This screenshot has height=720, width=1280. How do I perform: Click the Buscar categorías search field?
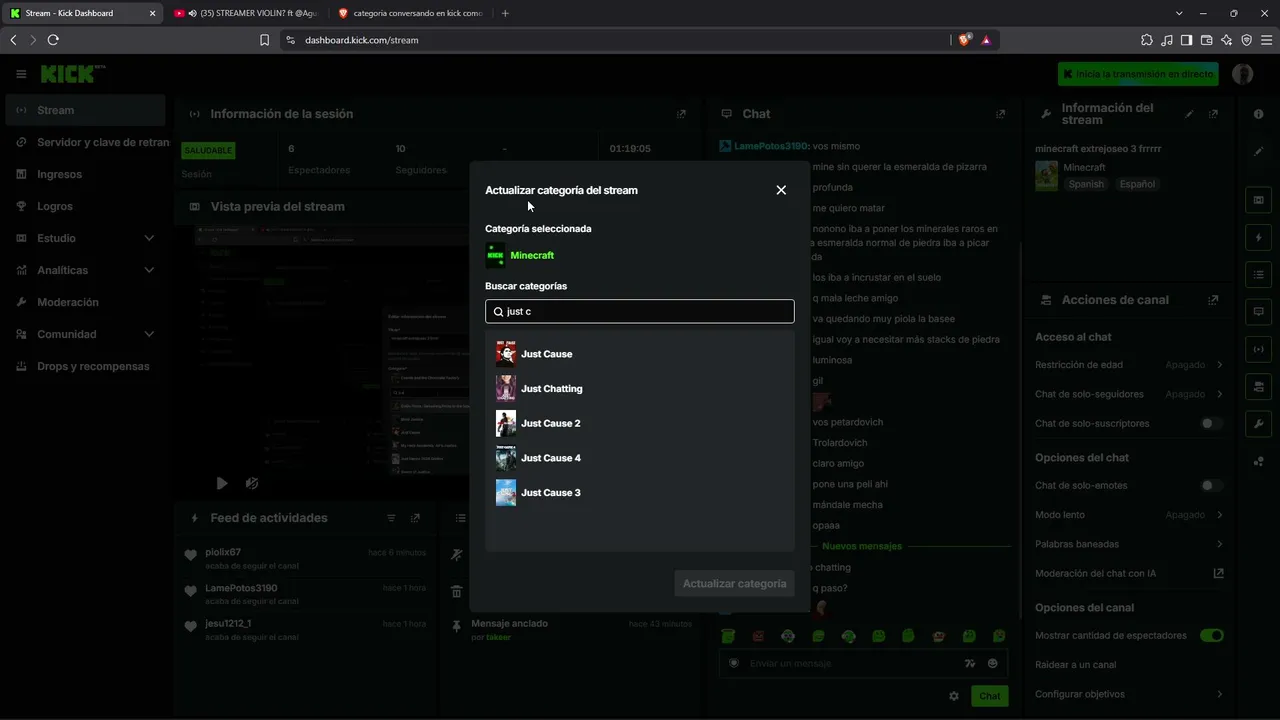coord(640,311)
